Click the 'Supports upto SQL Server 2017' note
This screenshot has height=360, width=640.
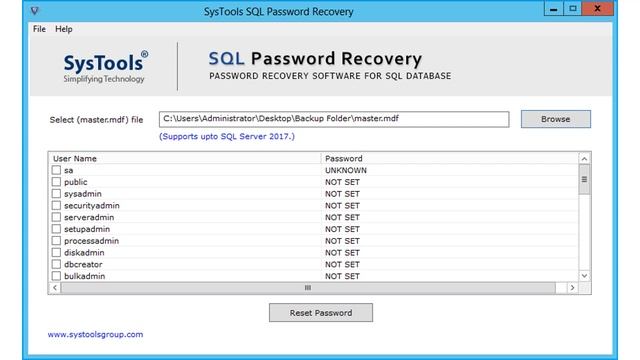[227, 136]
